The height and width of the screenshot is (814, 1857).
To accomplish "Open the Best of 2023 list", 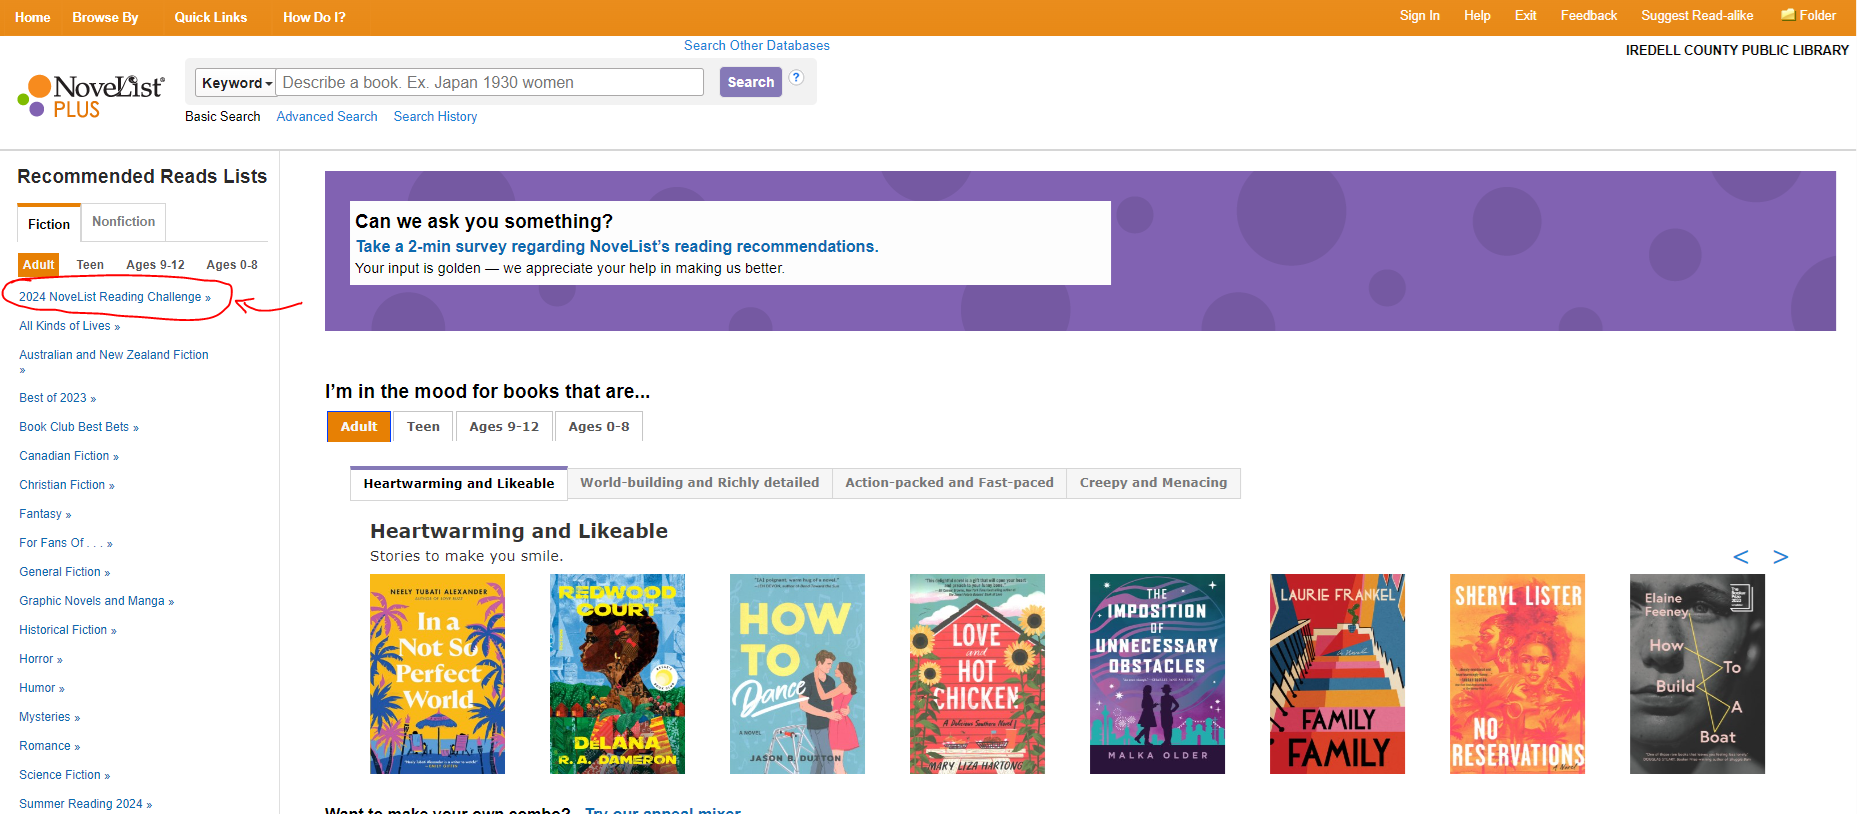I will tap(57, 398).
